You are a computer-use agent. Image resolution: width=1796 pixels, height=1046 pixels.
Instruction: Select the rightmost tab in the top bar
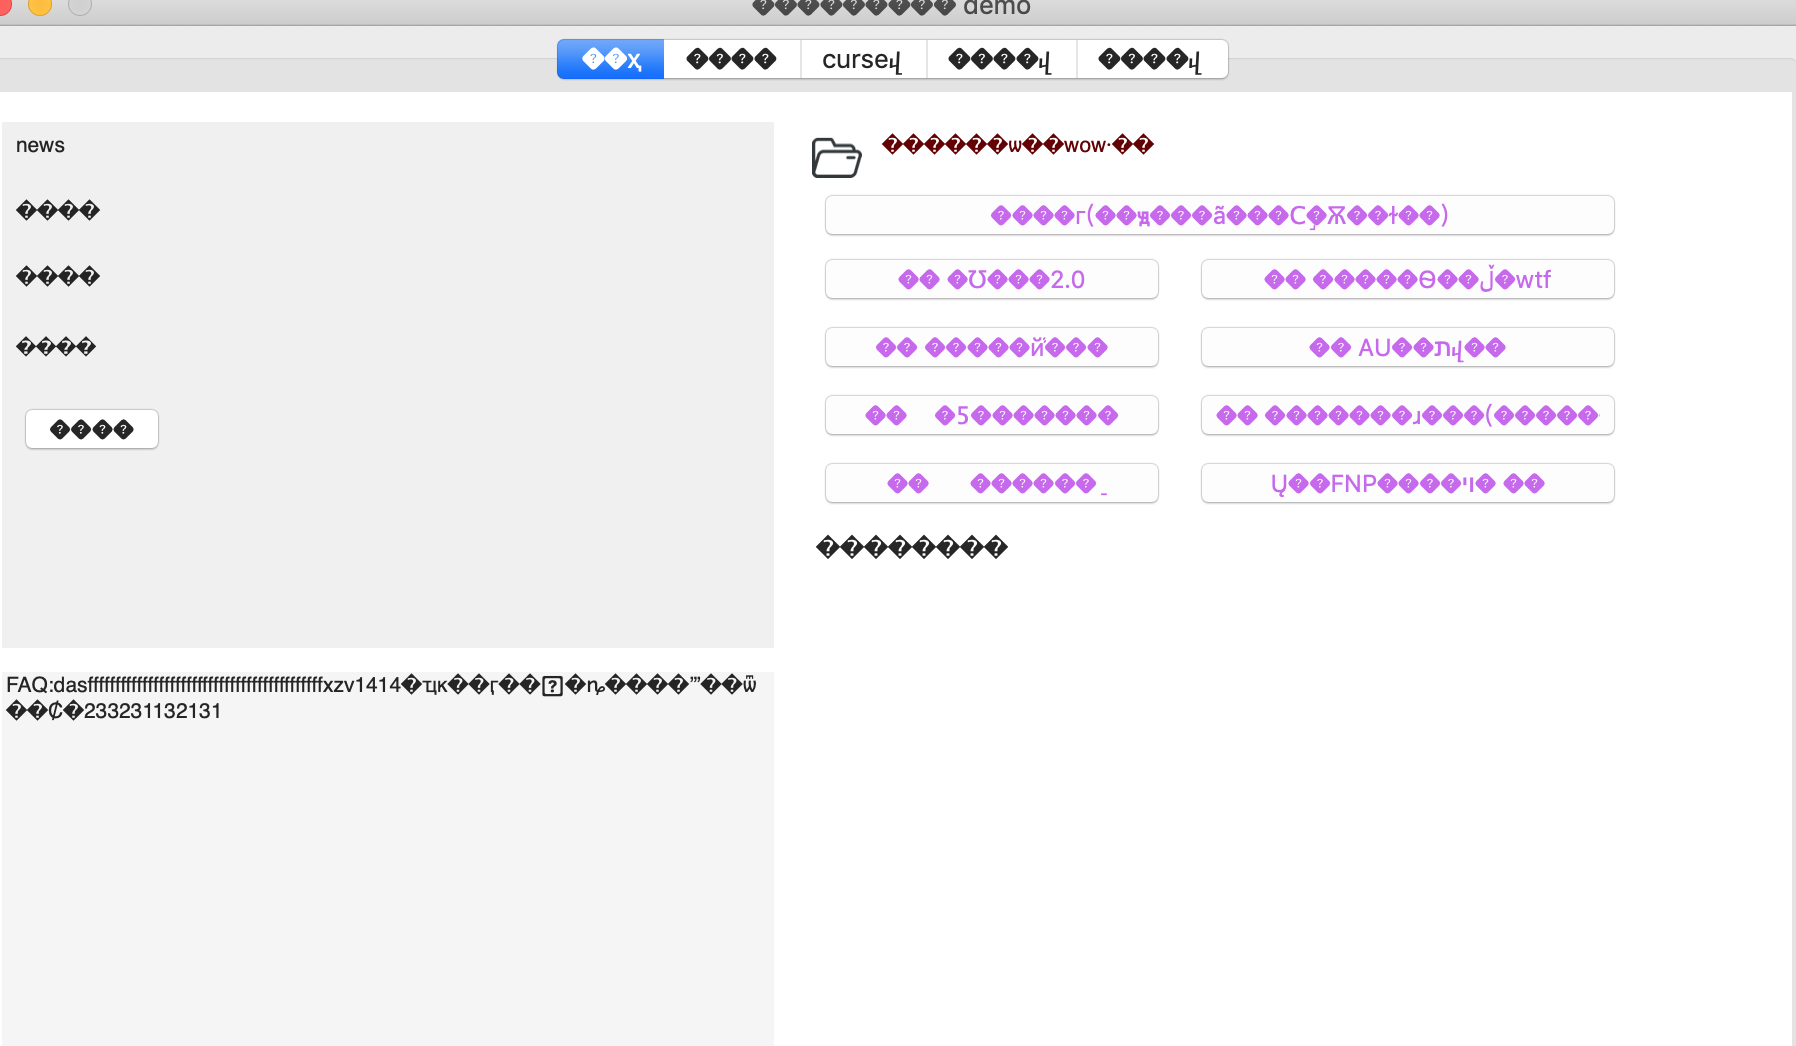[x=1151, y=58]
